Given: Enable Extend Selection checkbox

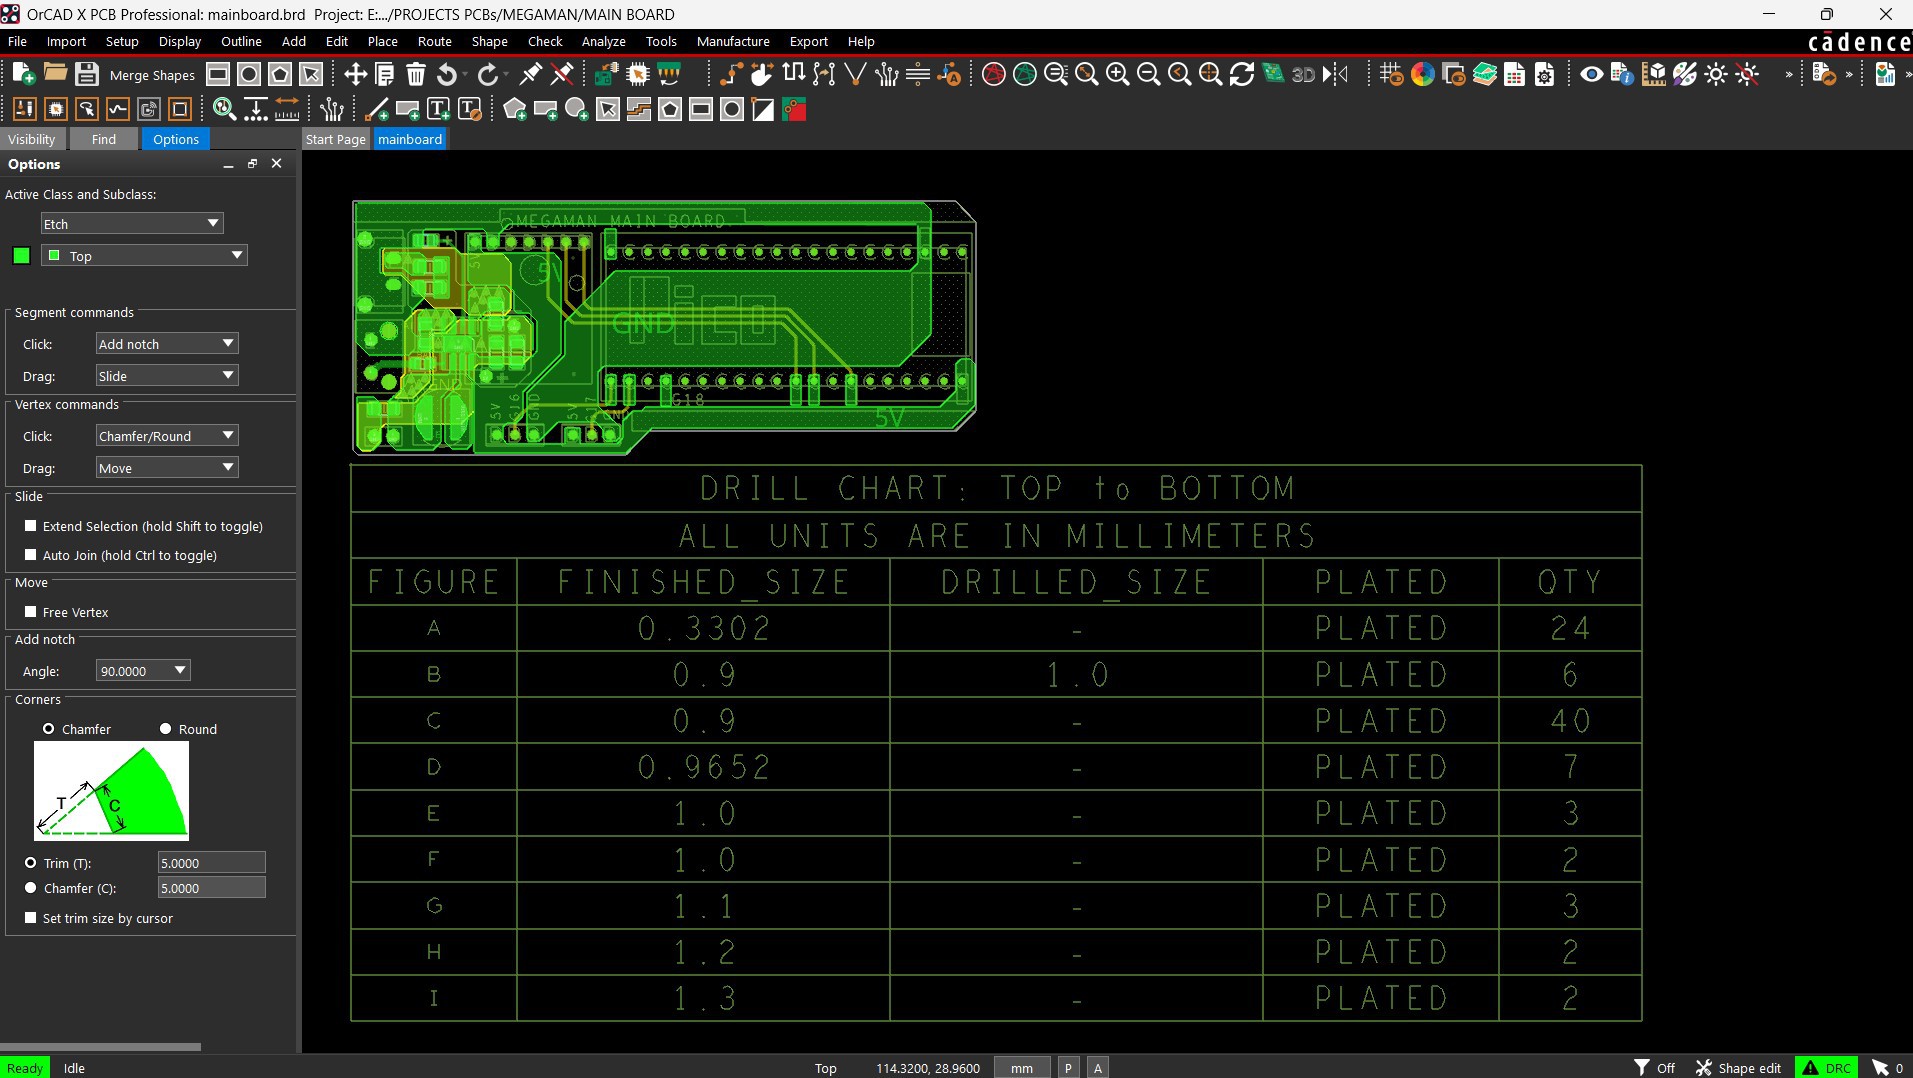Looking at the screenshot, I should click(x=31, y=526).
